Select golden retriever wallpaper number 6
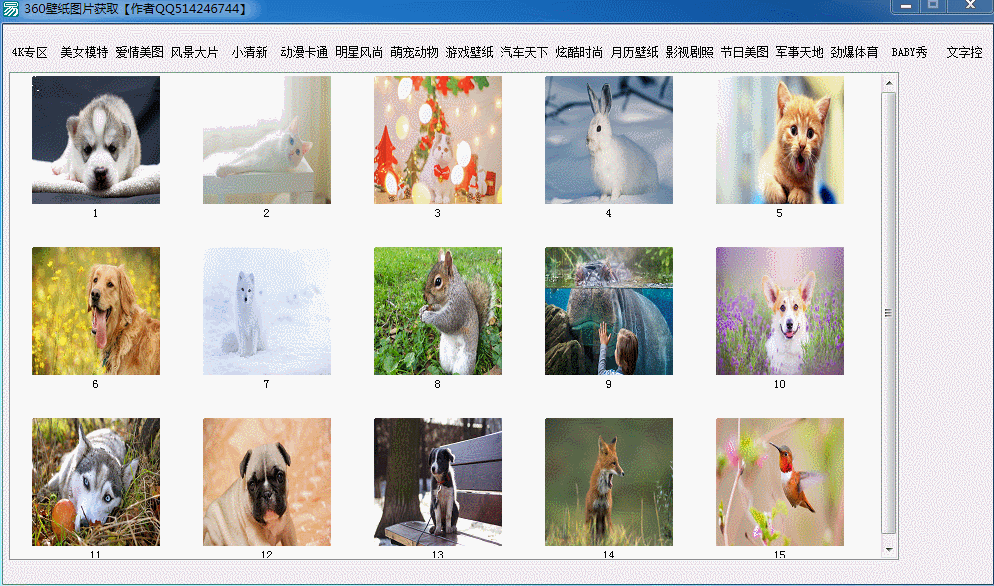This screenshot has width=994, height=586. click(96, 311)
